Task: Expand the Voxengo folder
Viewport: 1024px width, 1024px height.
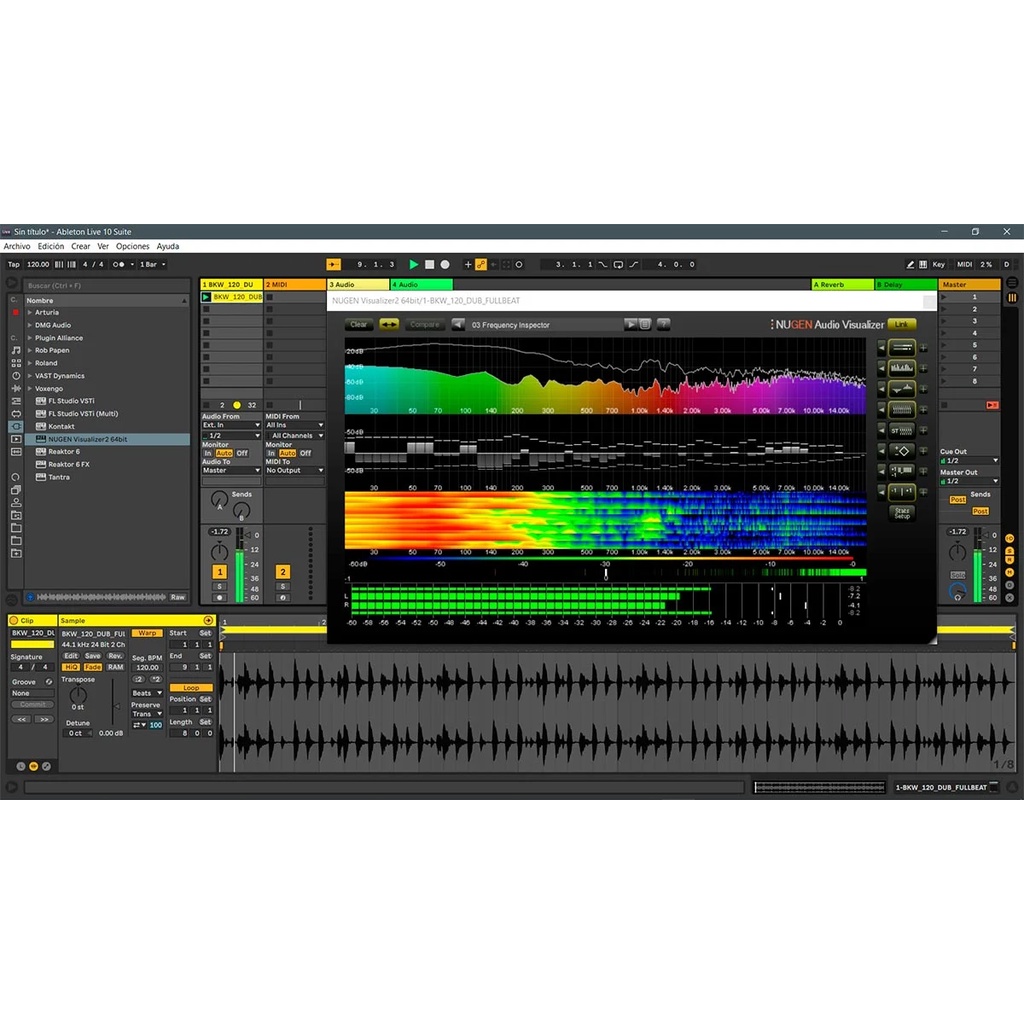Action: point(29,389)
